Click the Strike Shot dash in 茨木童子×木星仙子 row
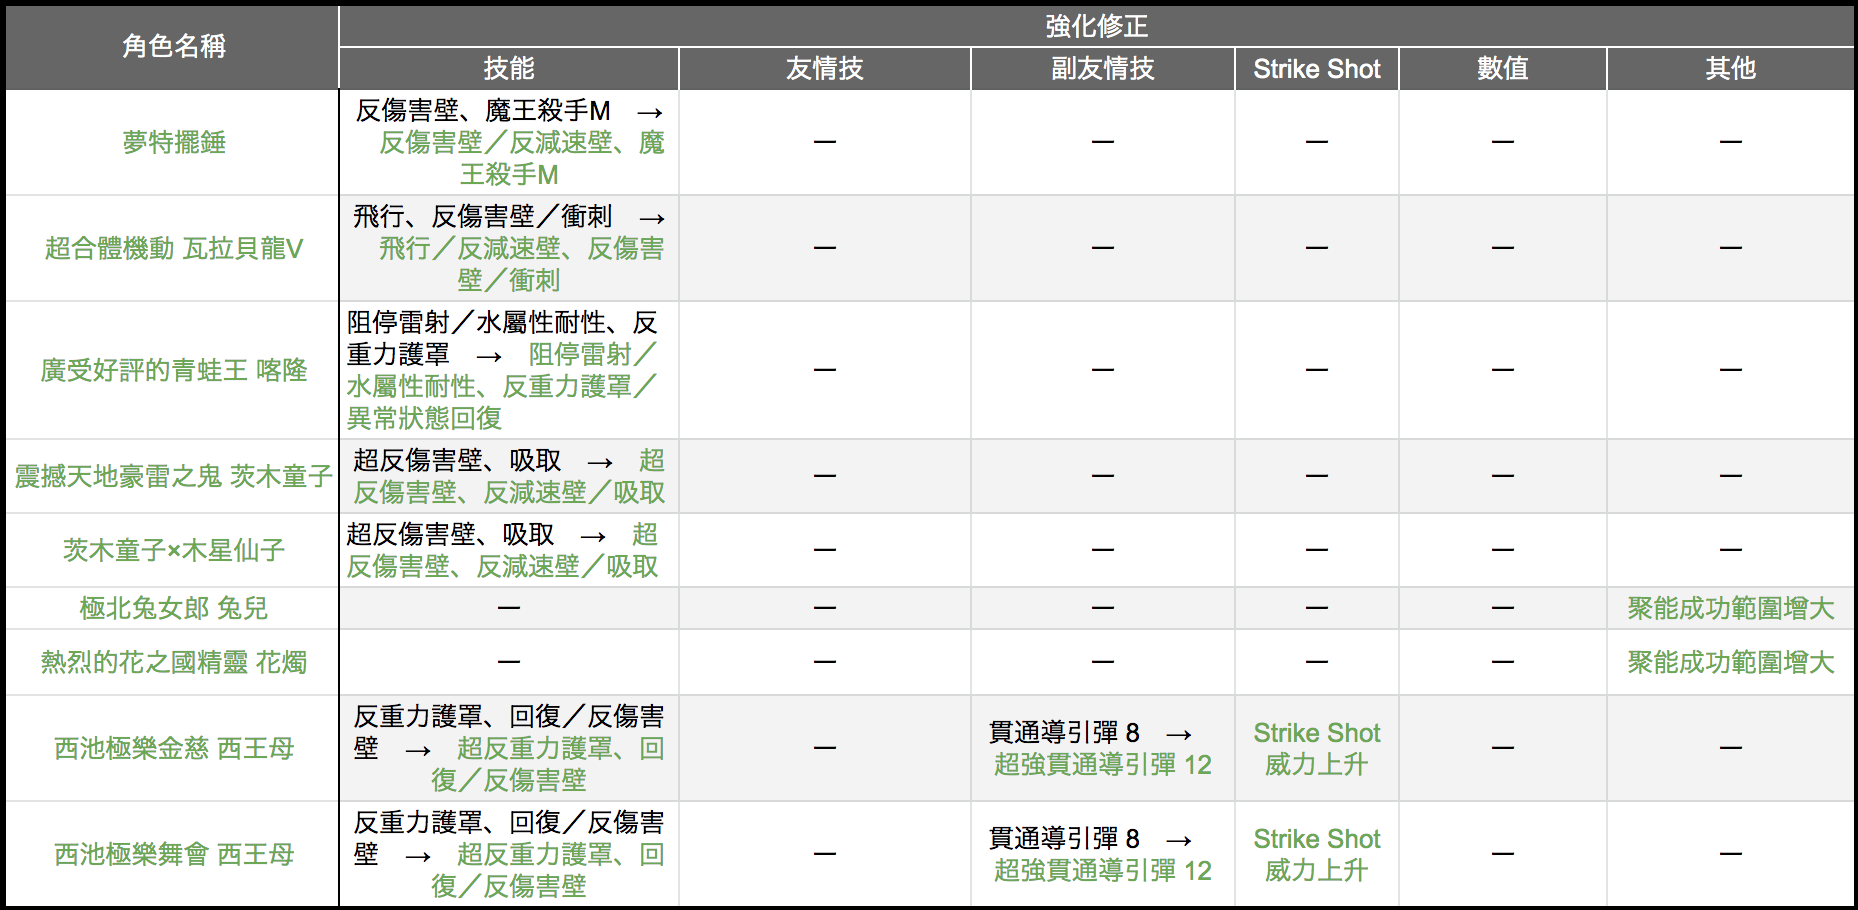This screenshot has height=910, width=1858. tap(1317, 550)
